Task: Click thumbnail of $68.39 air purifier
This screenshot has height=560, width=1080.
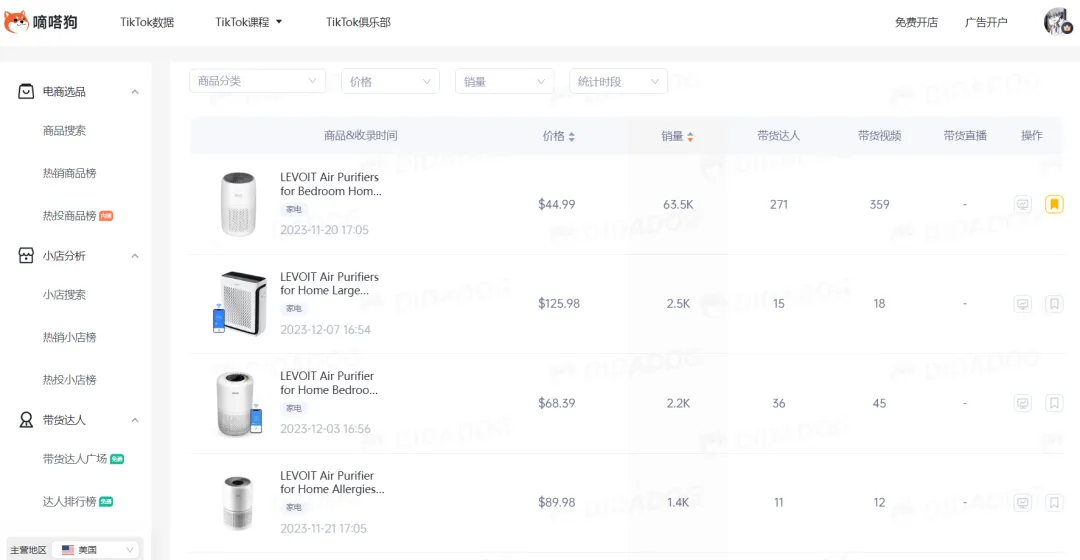Action: pyautogui.click(x=239, y=403)
